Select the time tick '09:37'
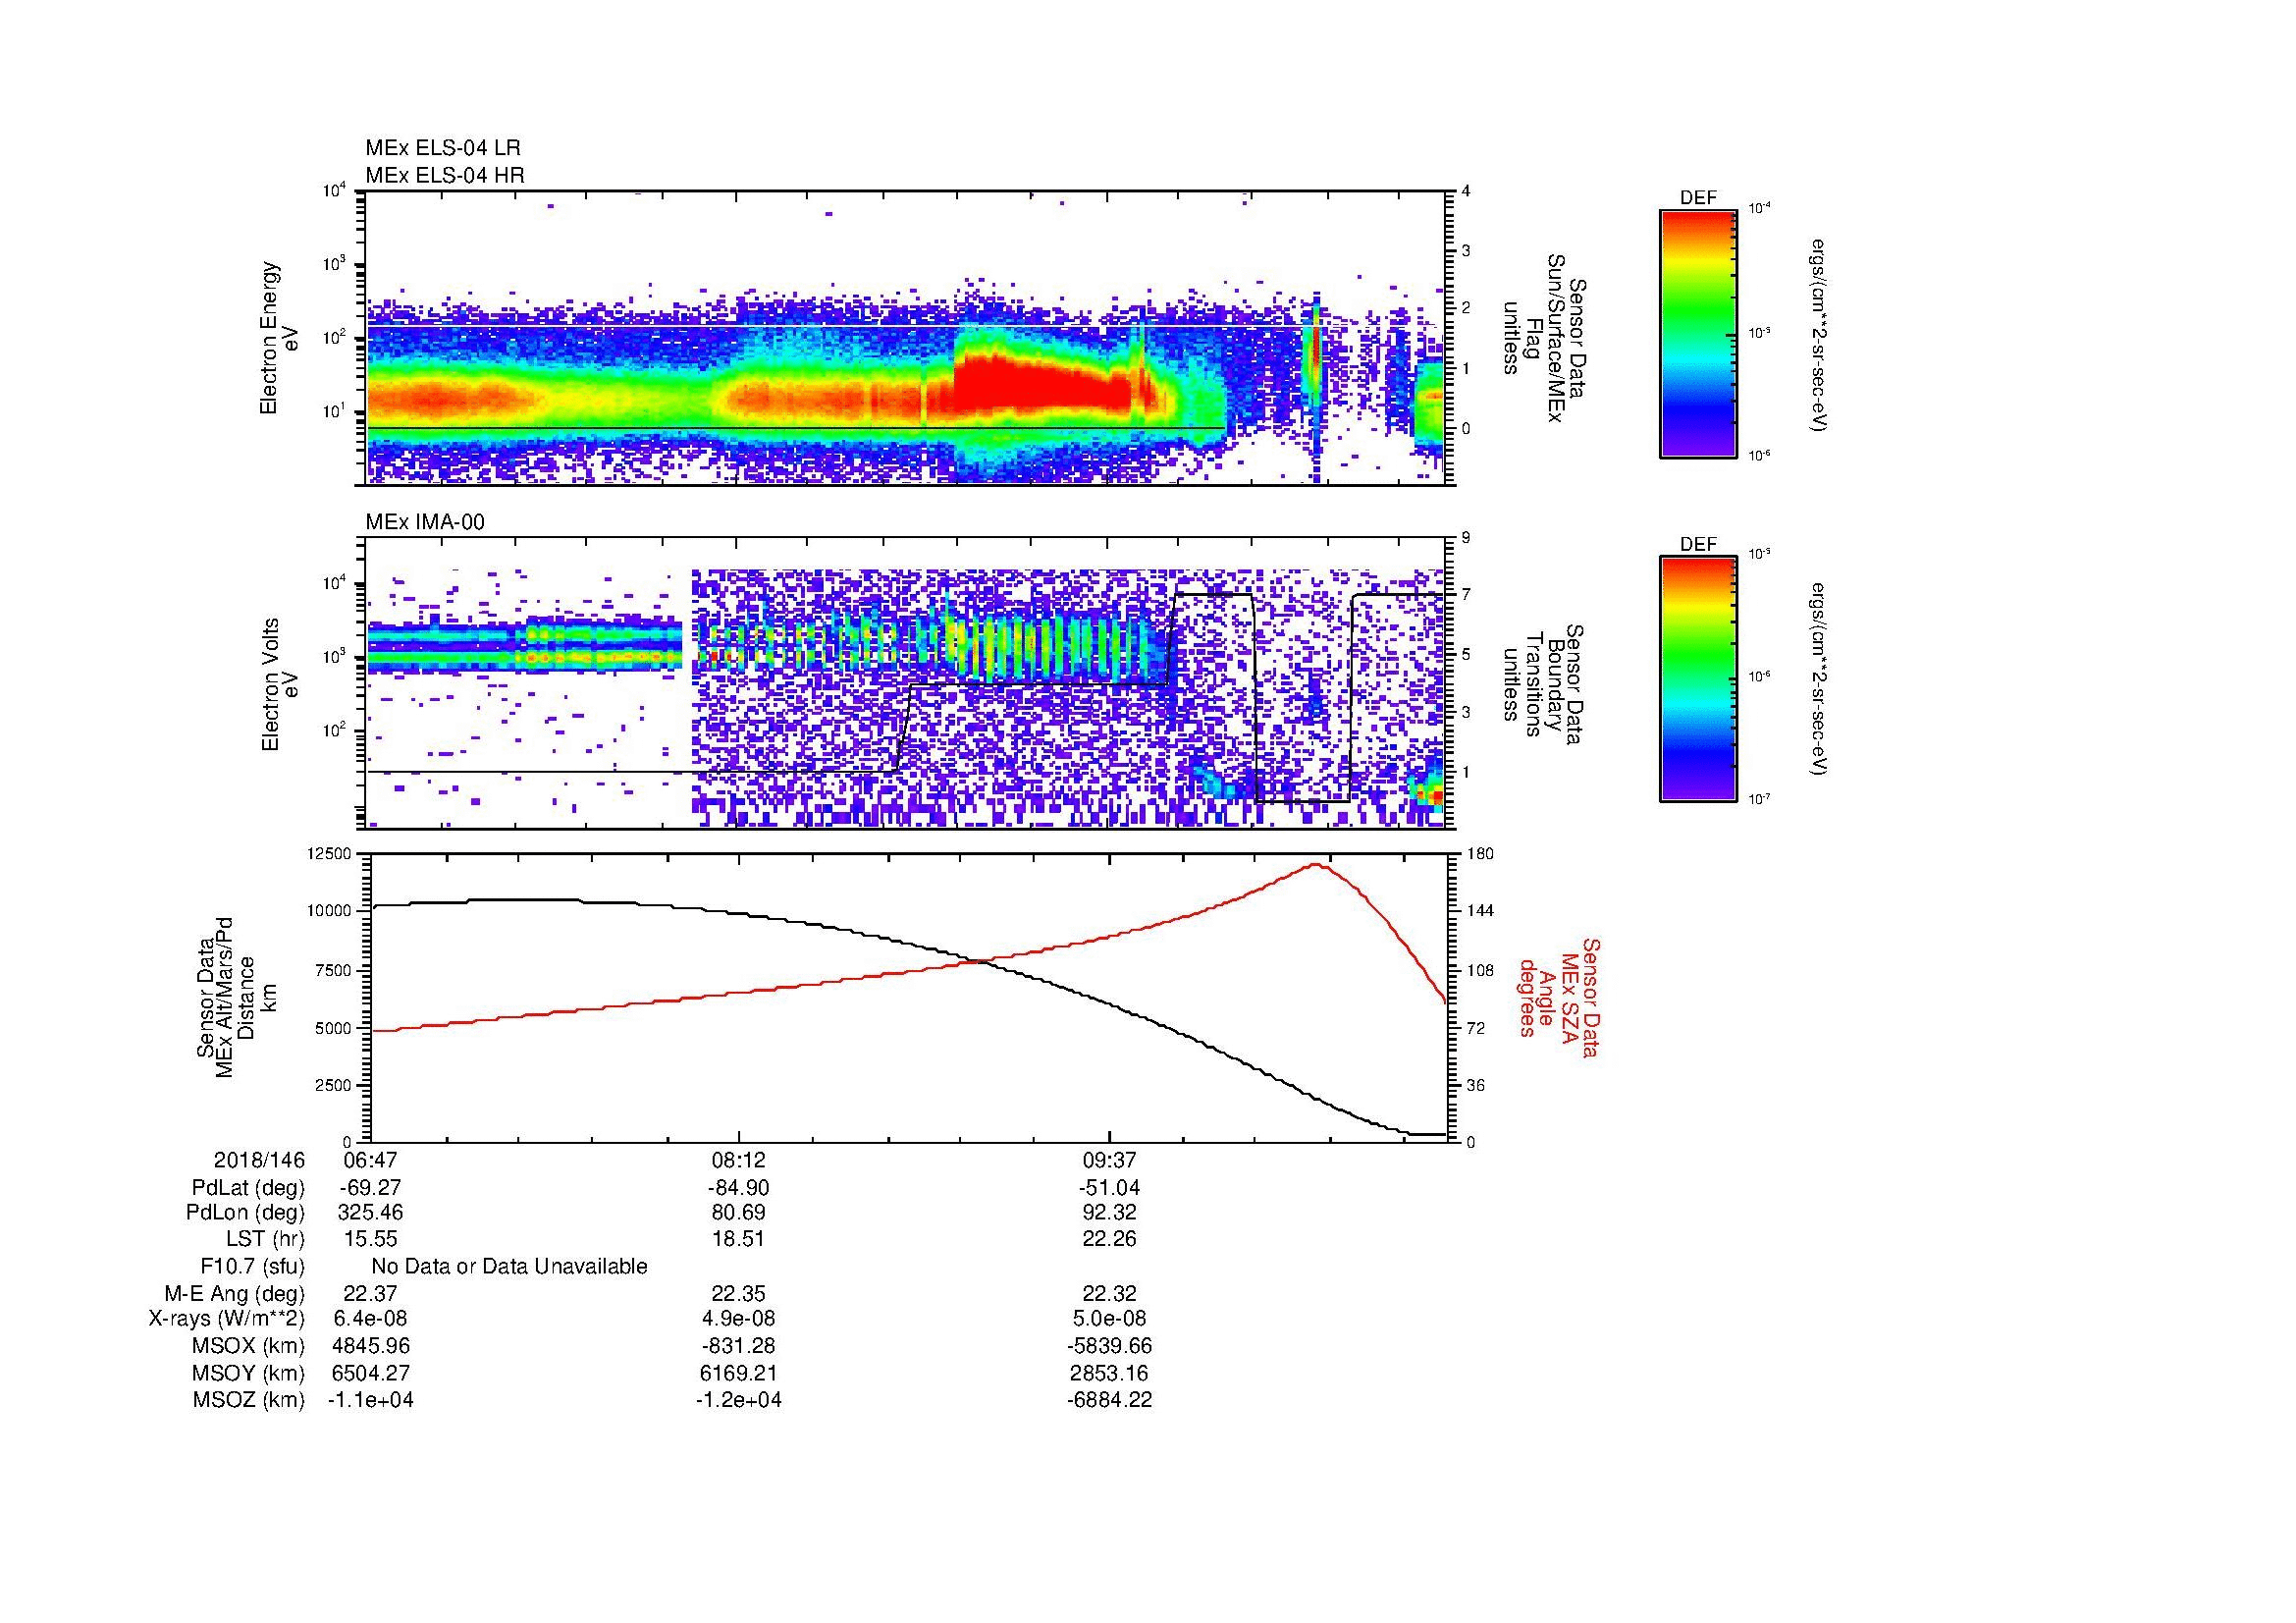This screenshot has width=2296, height=1623. pyautogui.click(x=1110, y=1160)
